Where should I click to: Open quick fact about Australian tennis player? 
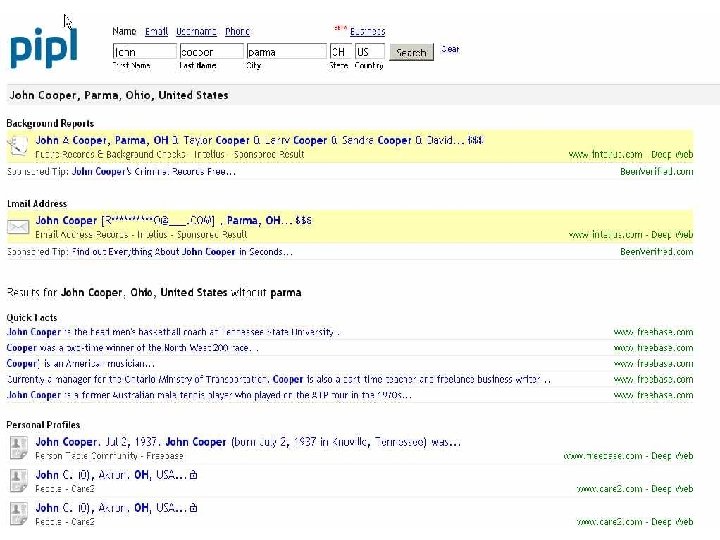click(x=209, y=394)
